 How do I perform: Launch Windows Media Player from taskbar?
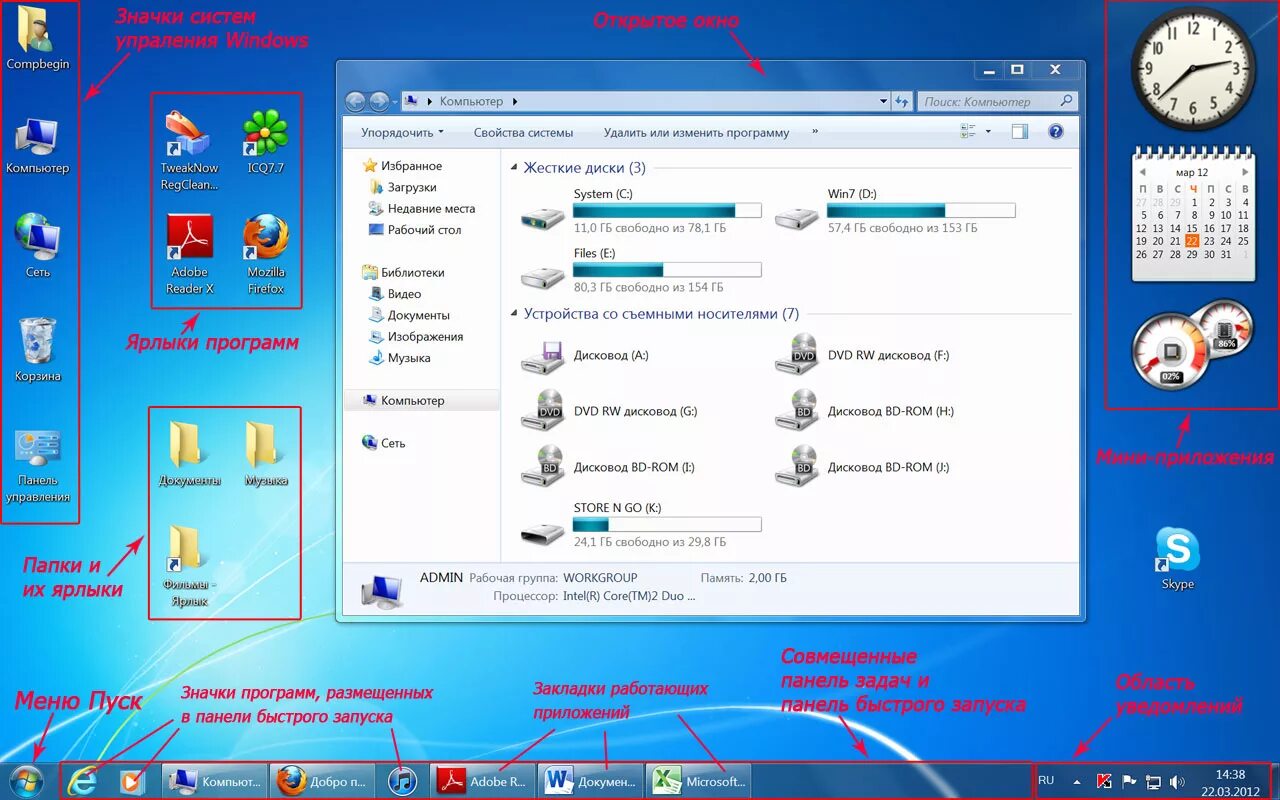tap(132, 781)
